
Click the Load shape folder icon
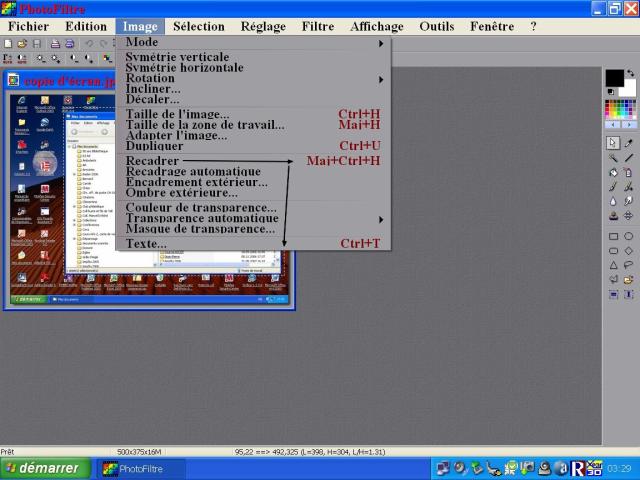click(629, 280)
